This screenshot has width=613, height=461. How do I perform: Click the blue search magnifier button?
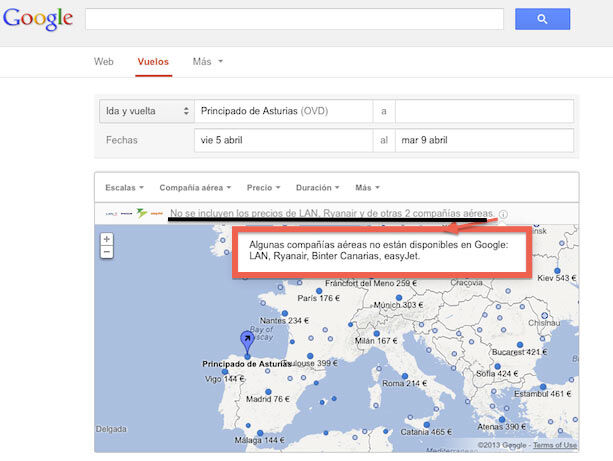(542, 19)
